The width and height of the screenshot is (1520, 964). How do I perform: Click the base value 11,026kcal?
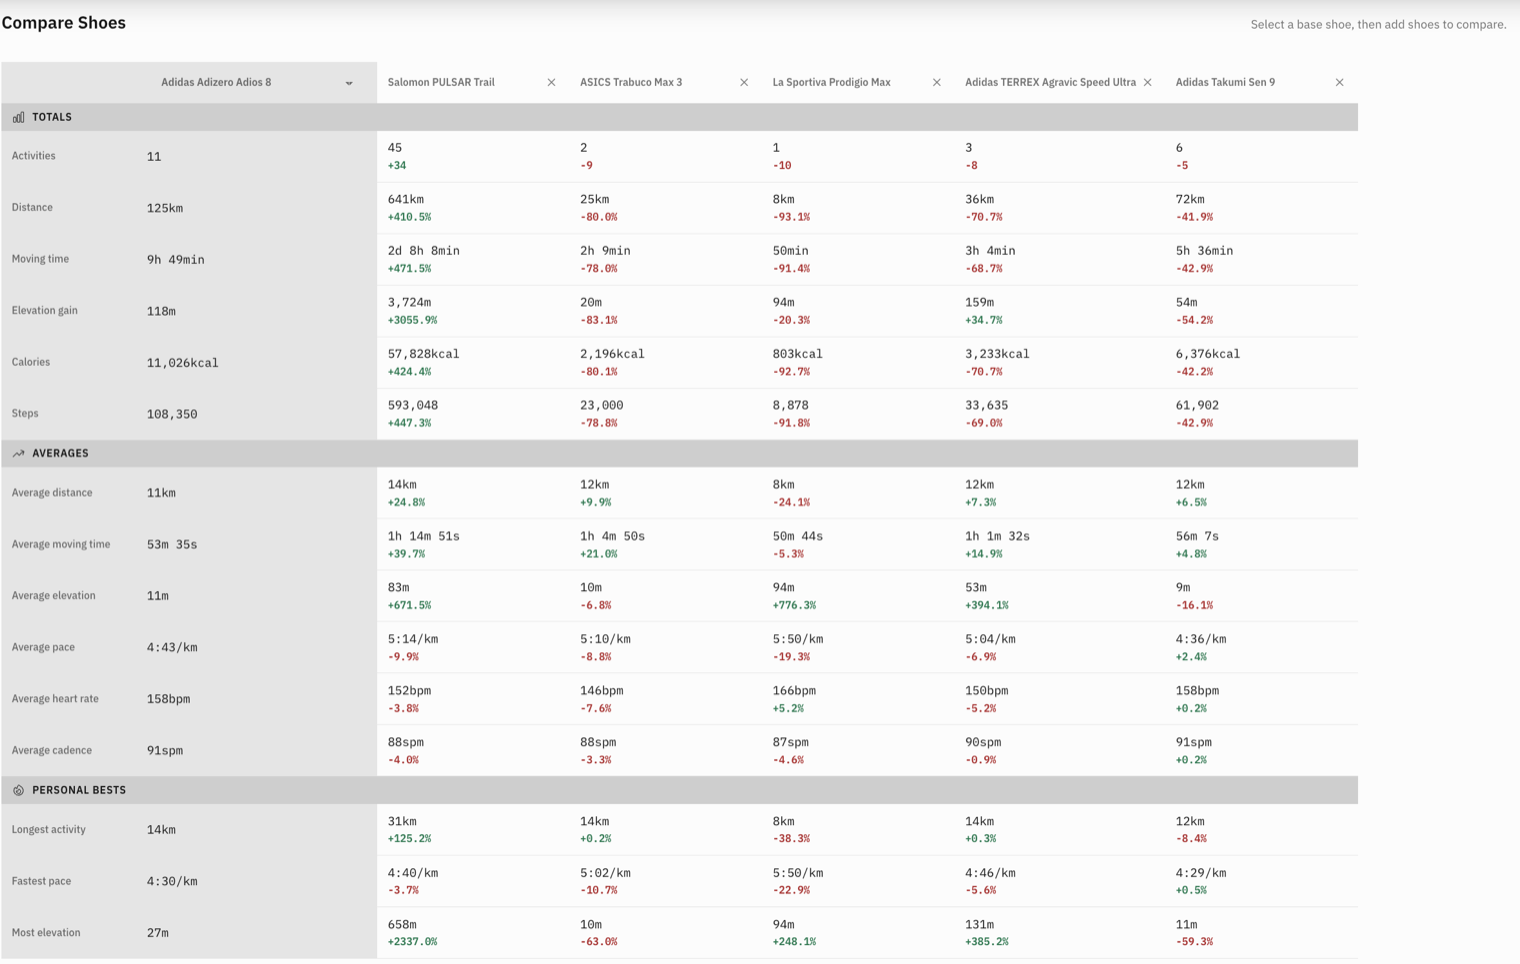[x=182, y=363]
